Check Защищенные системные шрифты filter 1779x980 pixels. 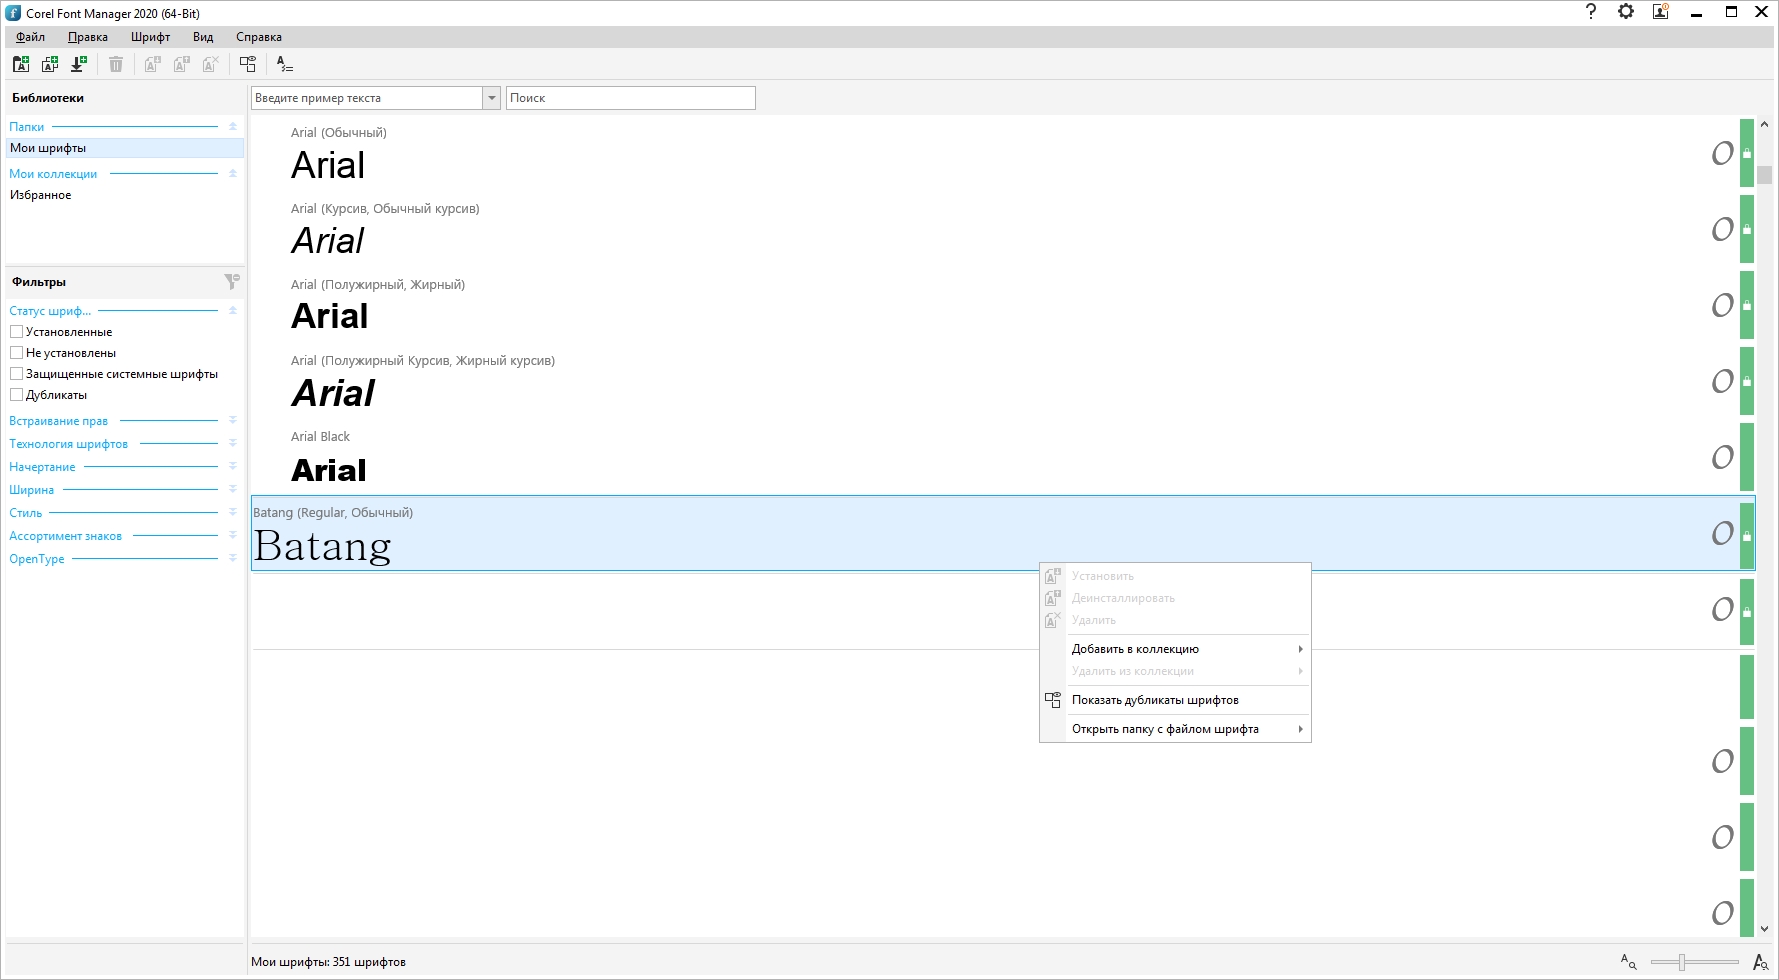coord(16,373)
